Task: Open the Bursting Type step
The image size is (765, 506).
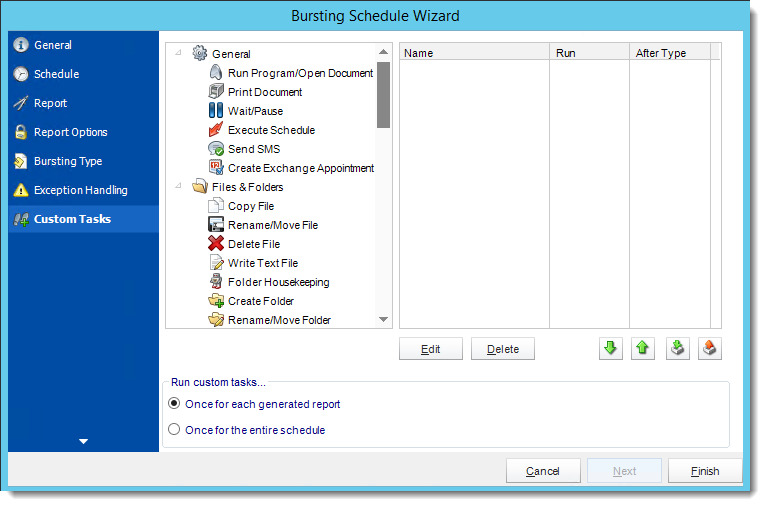Action: pyautogui.click(x=83, y=161)
